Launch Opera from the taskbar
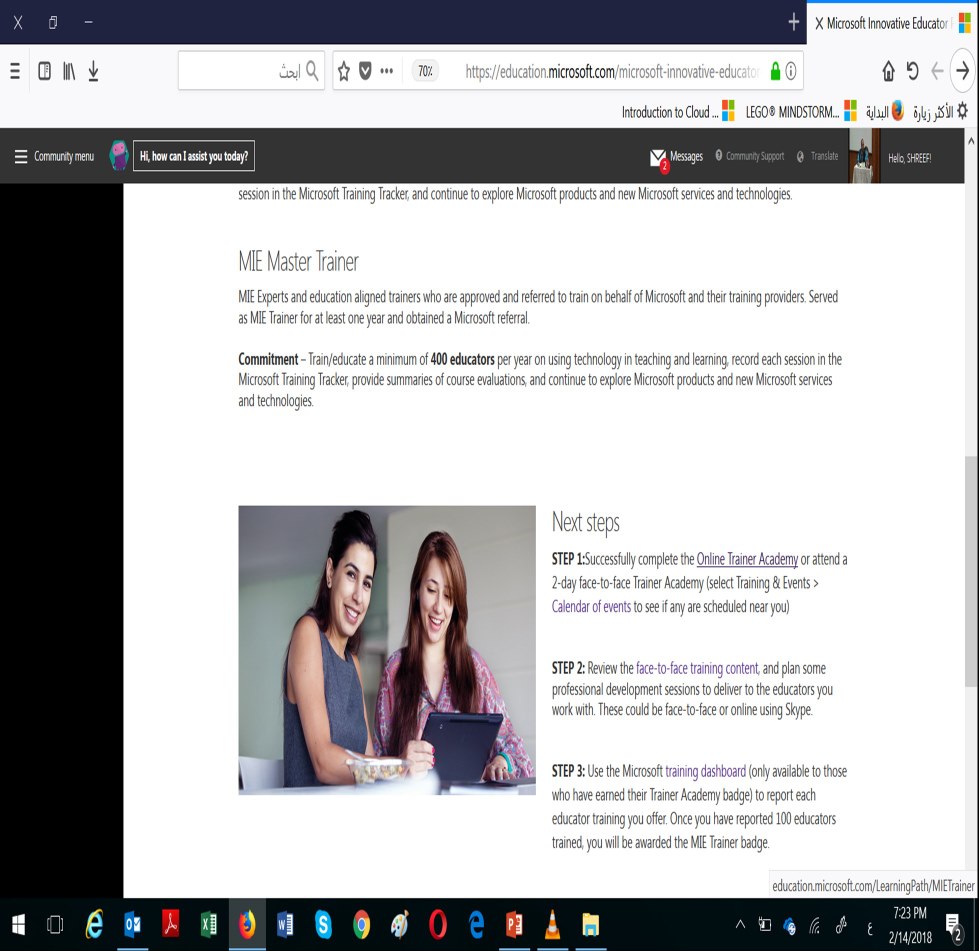 click(438, 925)
